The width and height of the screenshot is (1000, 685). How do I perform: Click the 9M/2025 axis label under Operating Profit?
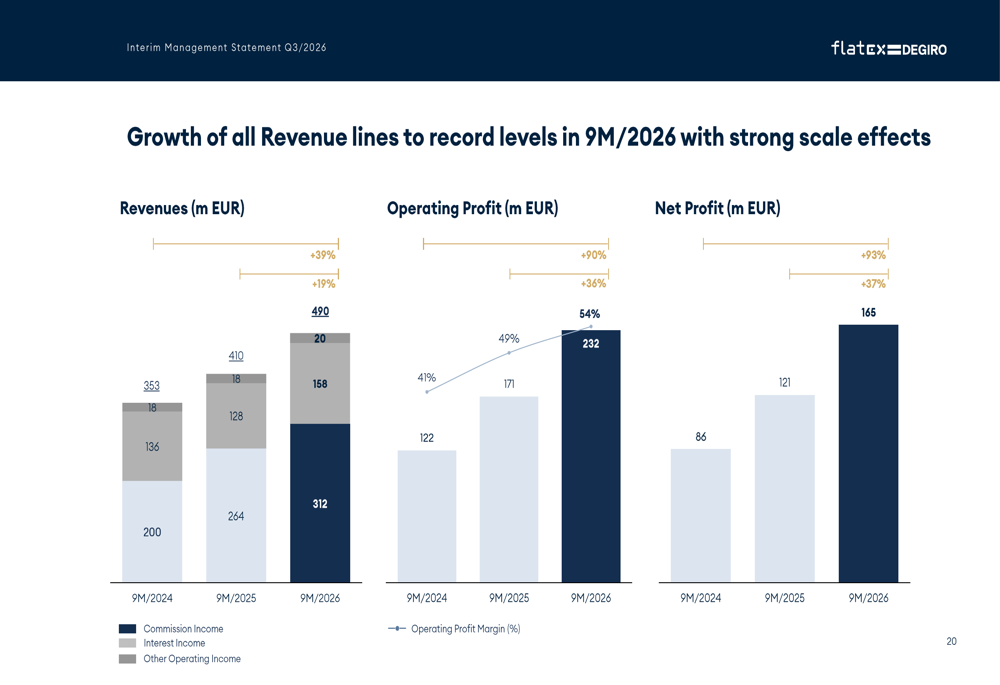(x=509, y=598)
